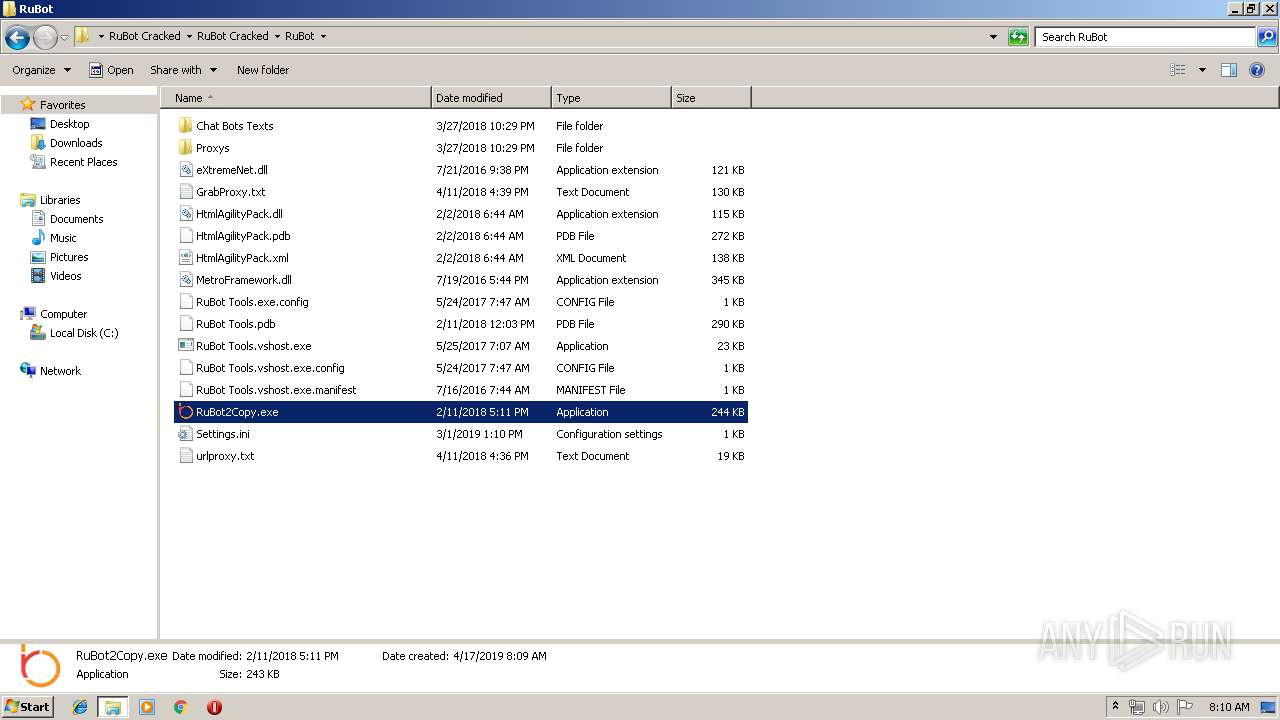Toggle the preview pane icon
Viewport: 1280px width, 720px height.
pos(1229,70)
